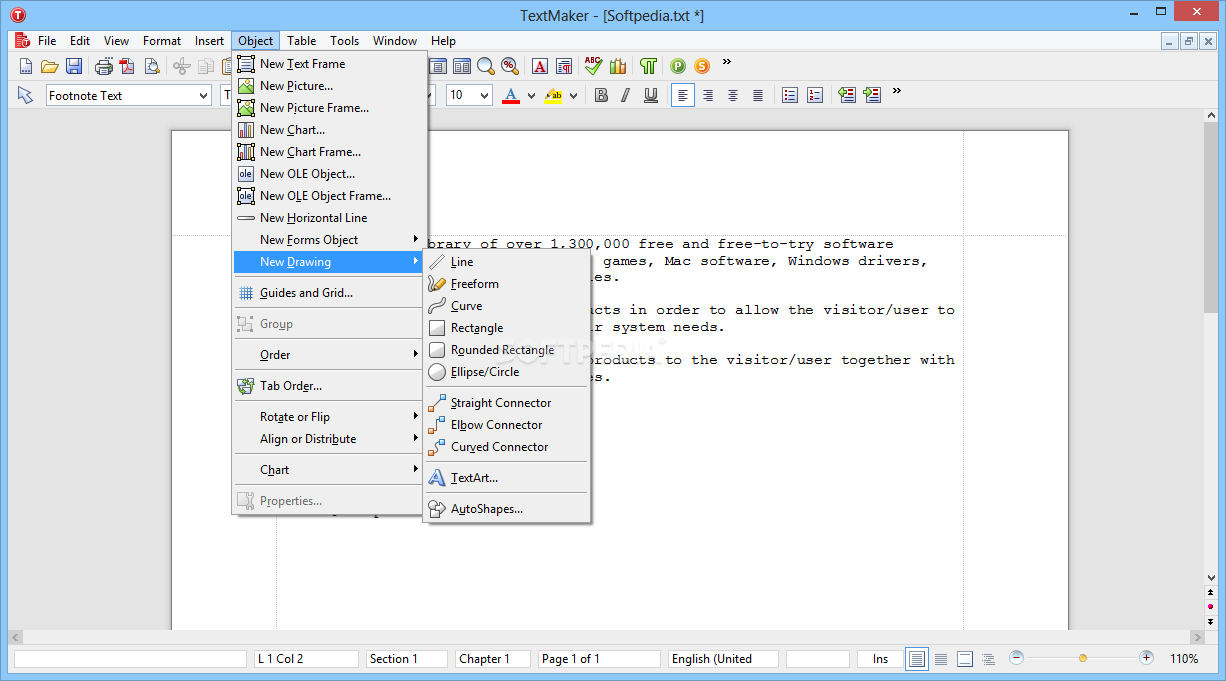1226x681 pixels.
Task: Set paragraph alignment to left
Action: [683, 95]
